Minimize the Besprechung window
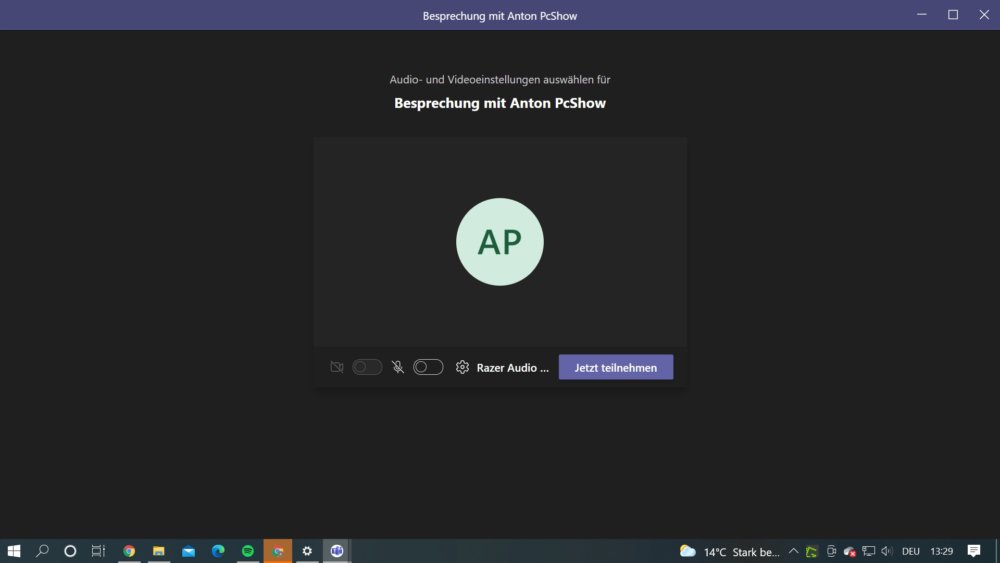The height and width of the screenshot is (563, 1000). click(922, 15)
